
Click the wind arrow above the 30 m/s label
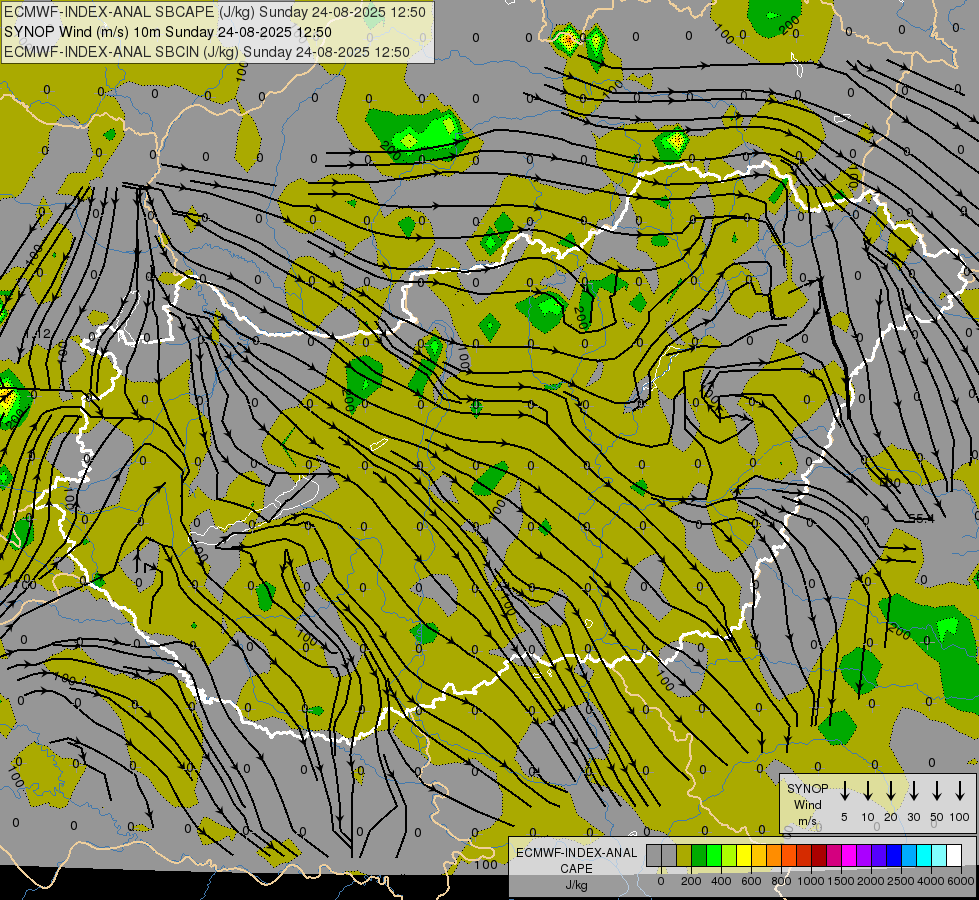click(913, 791)
